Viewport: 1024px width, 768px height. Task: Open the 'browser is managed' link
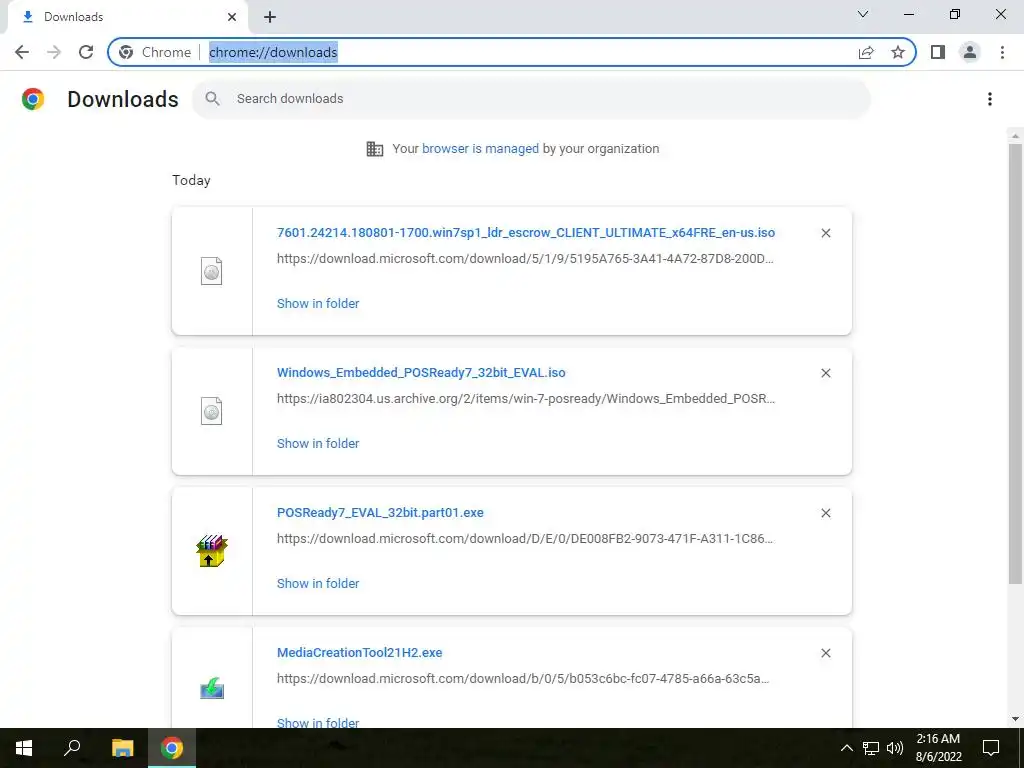click(x=480, y=149)
